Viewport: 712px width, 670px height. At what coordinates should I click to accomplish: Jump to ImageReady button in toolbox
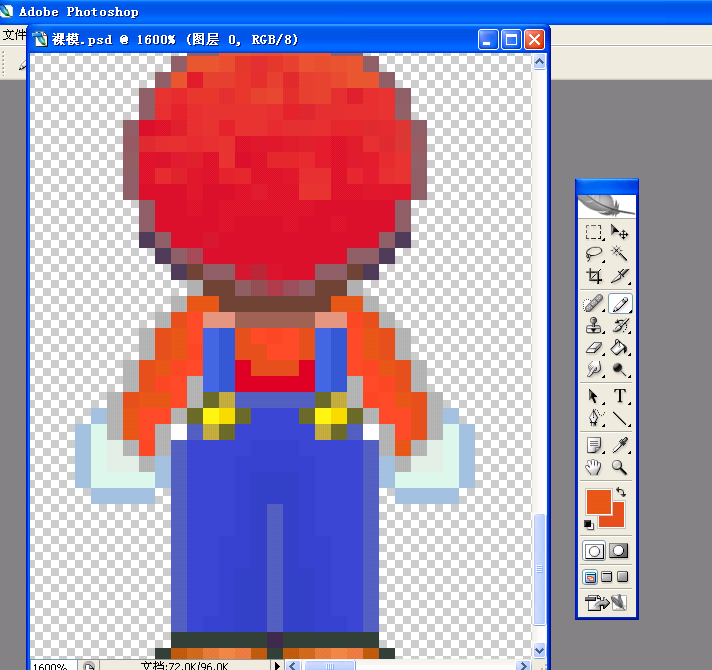[x=606, y=603]
